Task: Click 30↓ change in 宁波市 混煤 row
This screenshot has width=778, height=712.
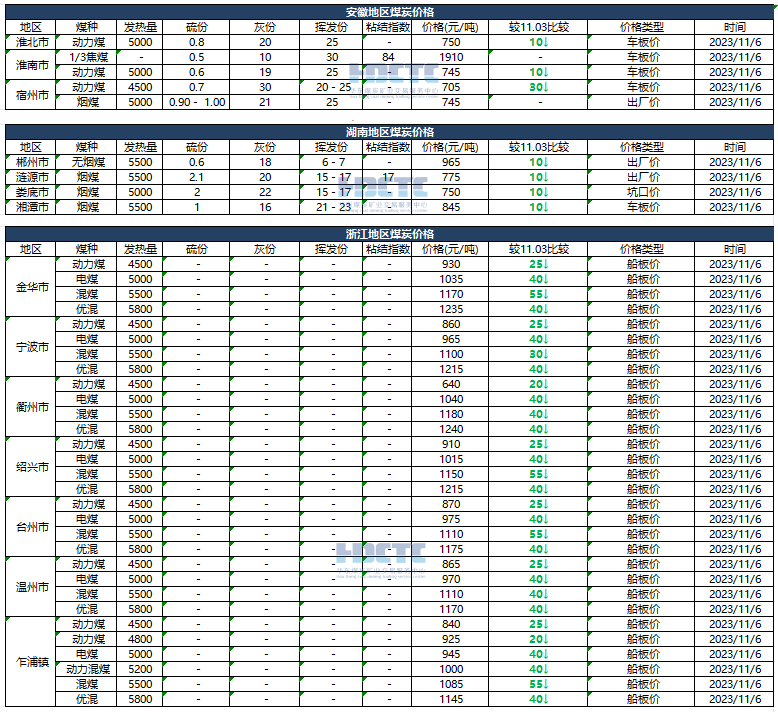Action: [x=538, y=354]
